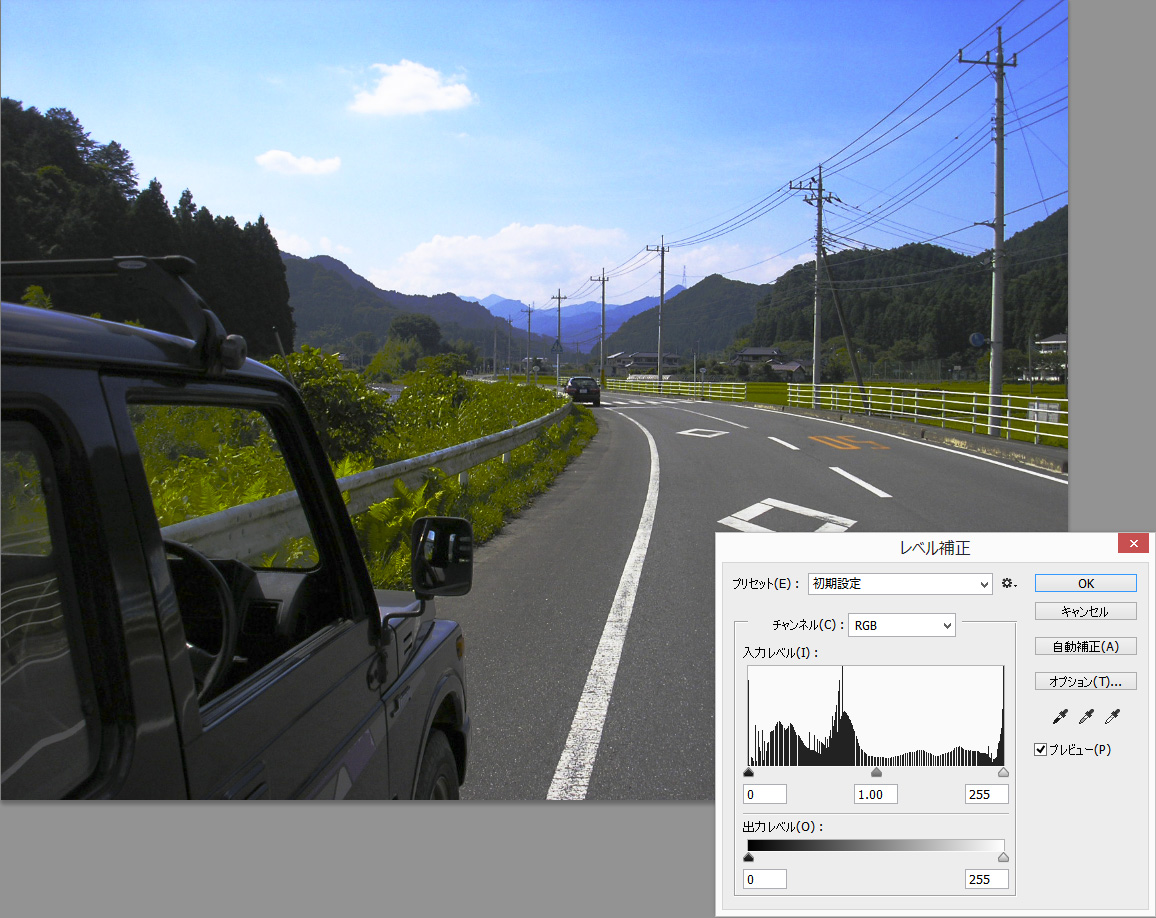Select the white point eyedropper

coord(1113,716)
